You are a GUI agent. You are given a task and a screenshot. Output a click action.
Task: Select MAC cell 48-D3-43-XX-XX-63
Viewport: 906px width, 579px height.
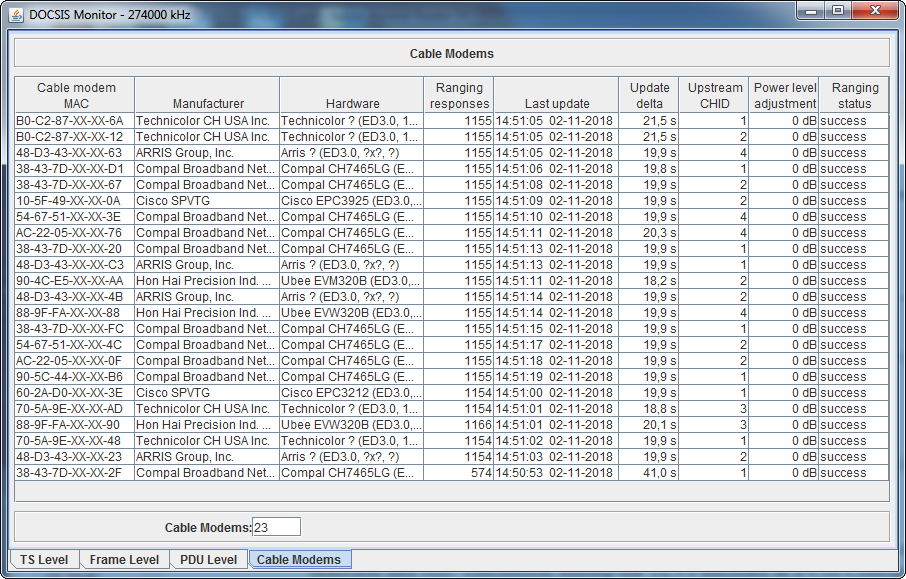(x=75, y=153)
